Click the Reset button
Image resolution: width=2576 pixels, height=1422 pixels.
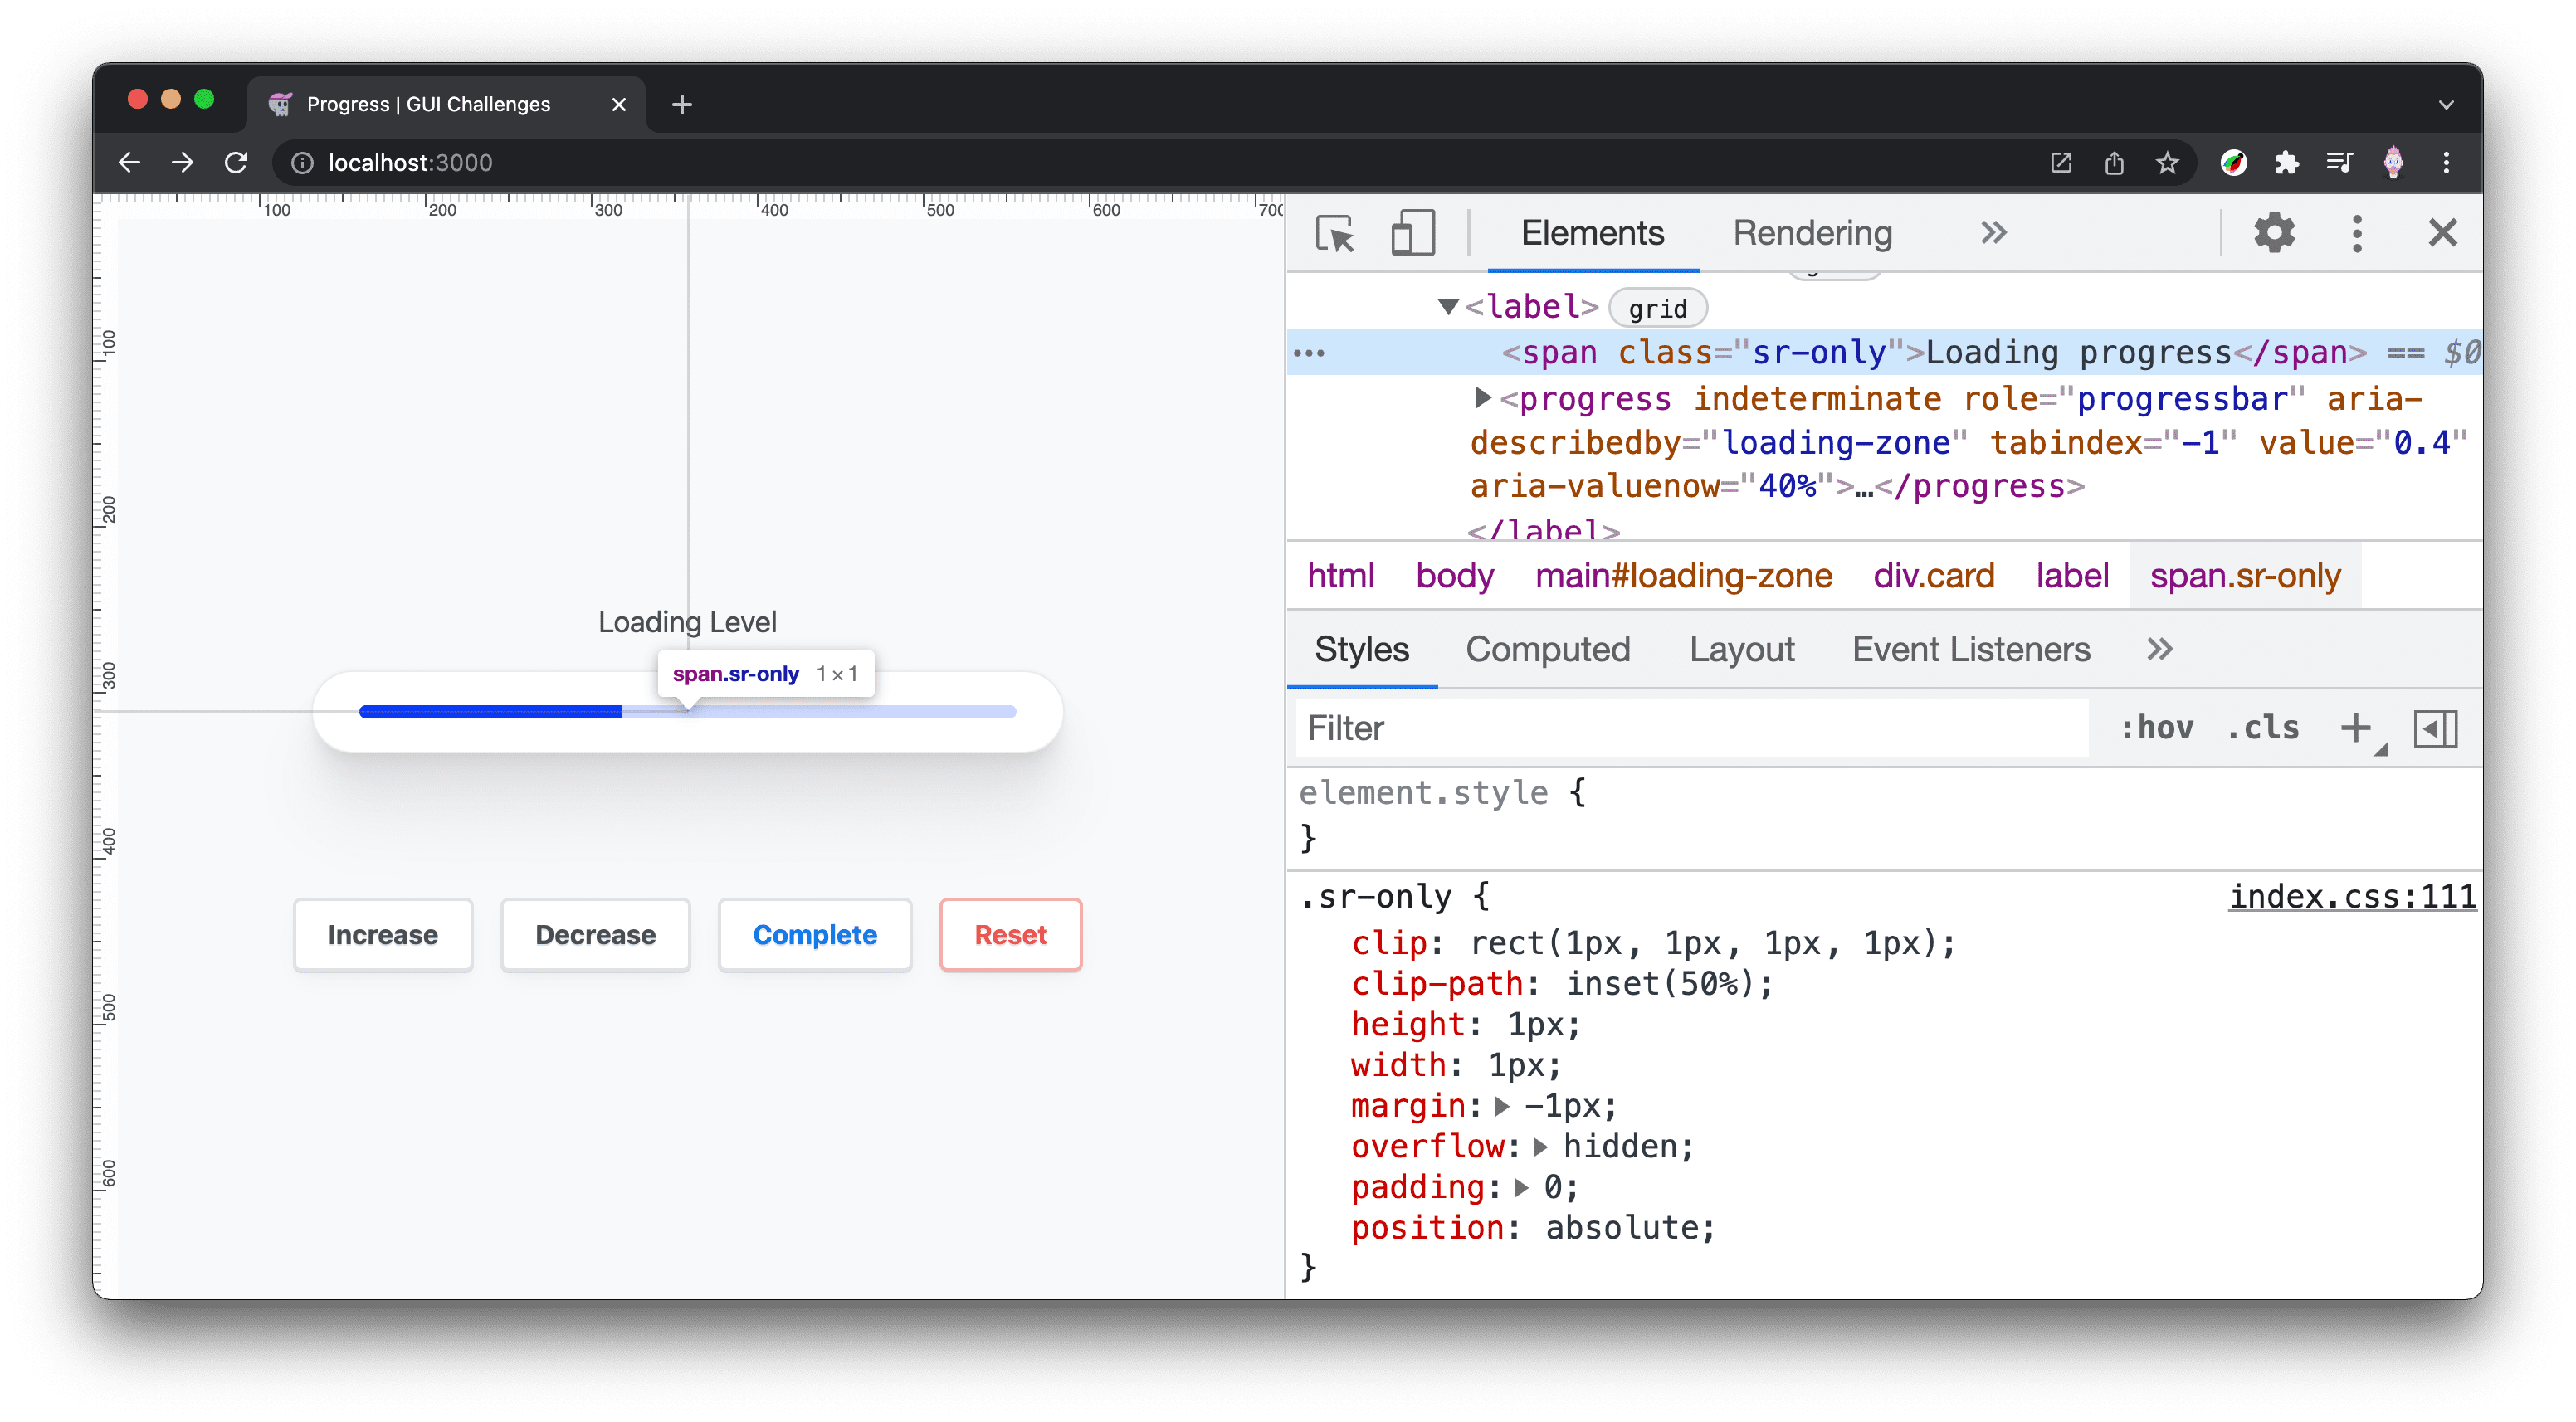1008,933
